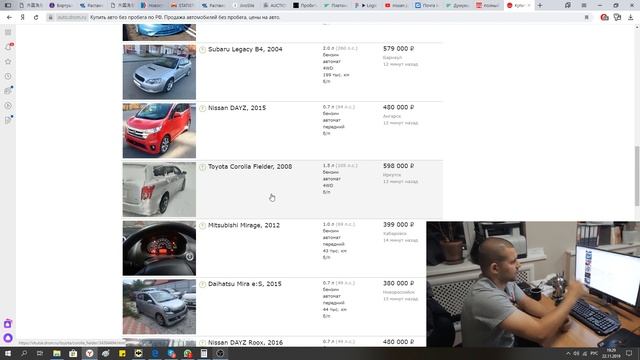
Task: Open Task View on the taskbar
Action: click(40, 353)
